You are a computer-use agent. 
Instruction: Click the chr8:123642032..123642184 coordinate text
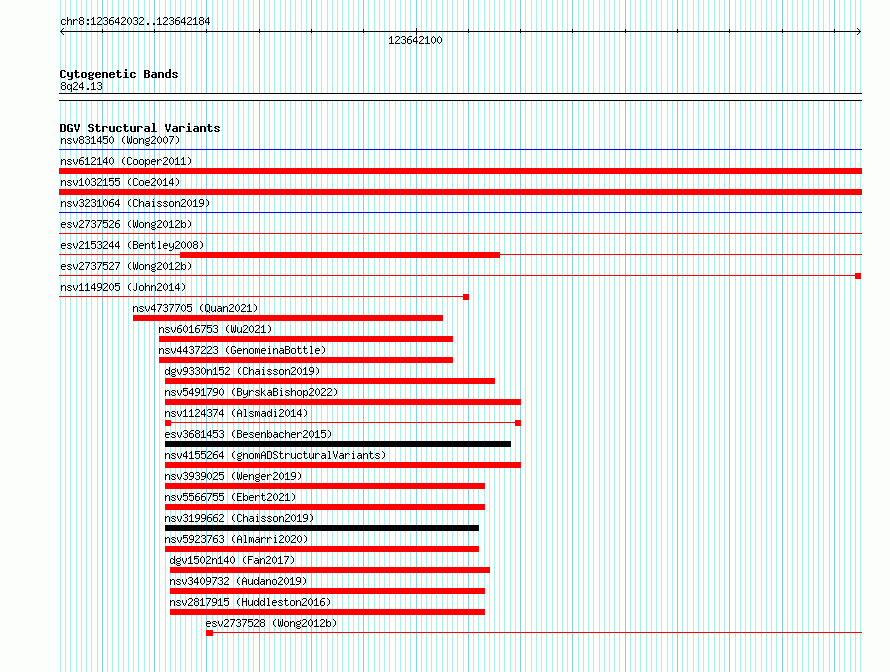pyautogui.click(x=135, y=21)
